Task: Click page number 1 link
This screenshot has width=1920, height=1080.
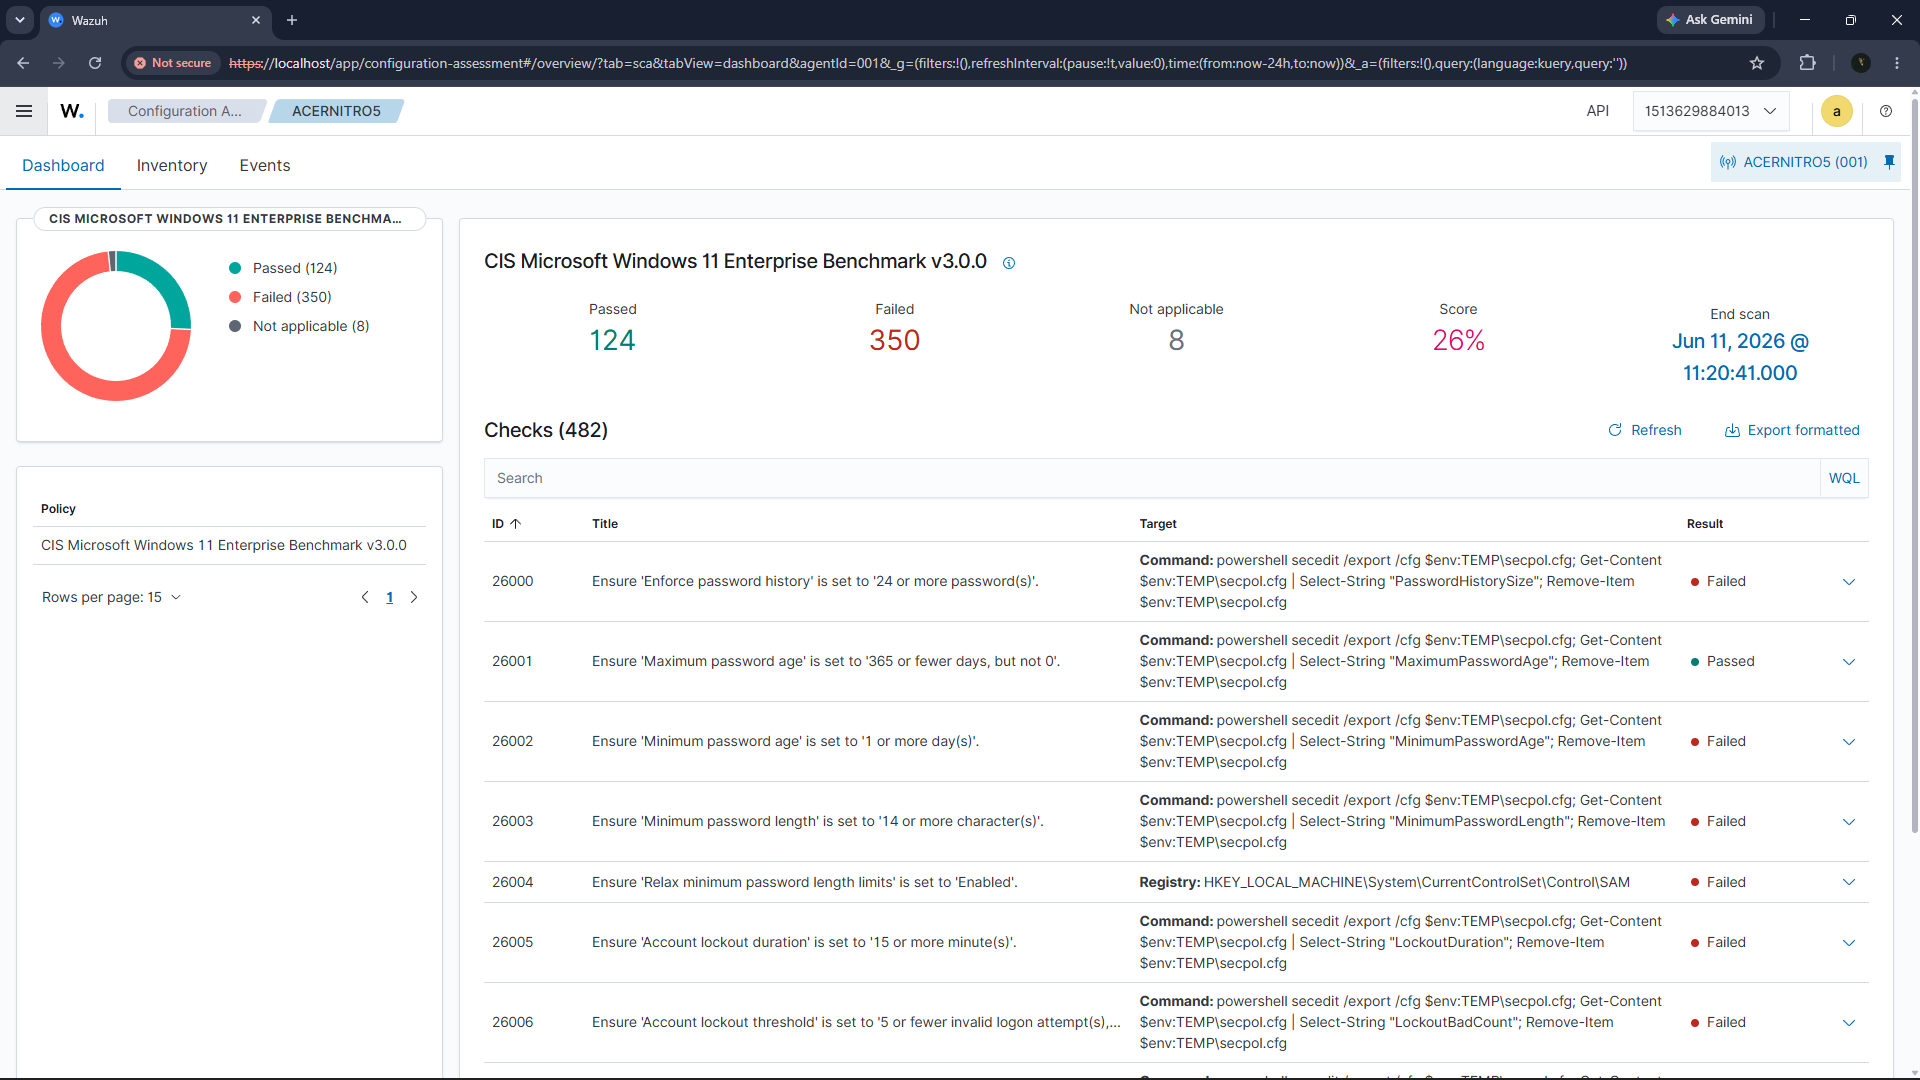Action: 390,597
